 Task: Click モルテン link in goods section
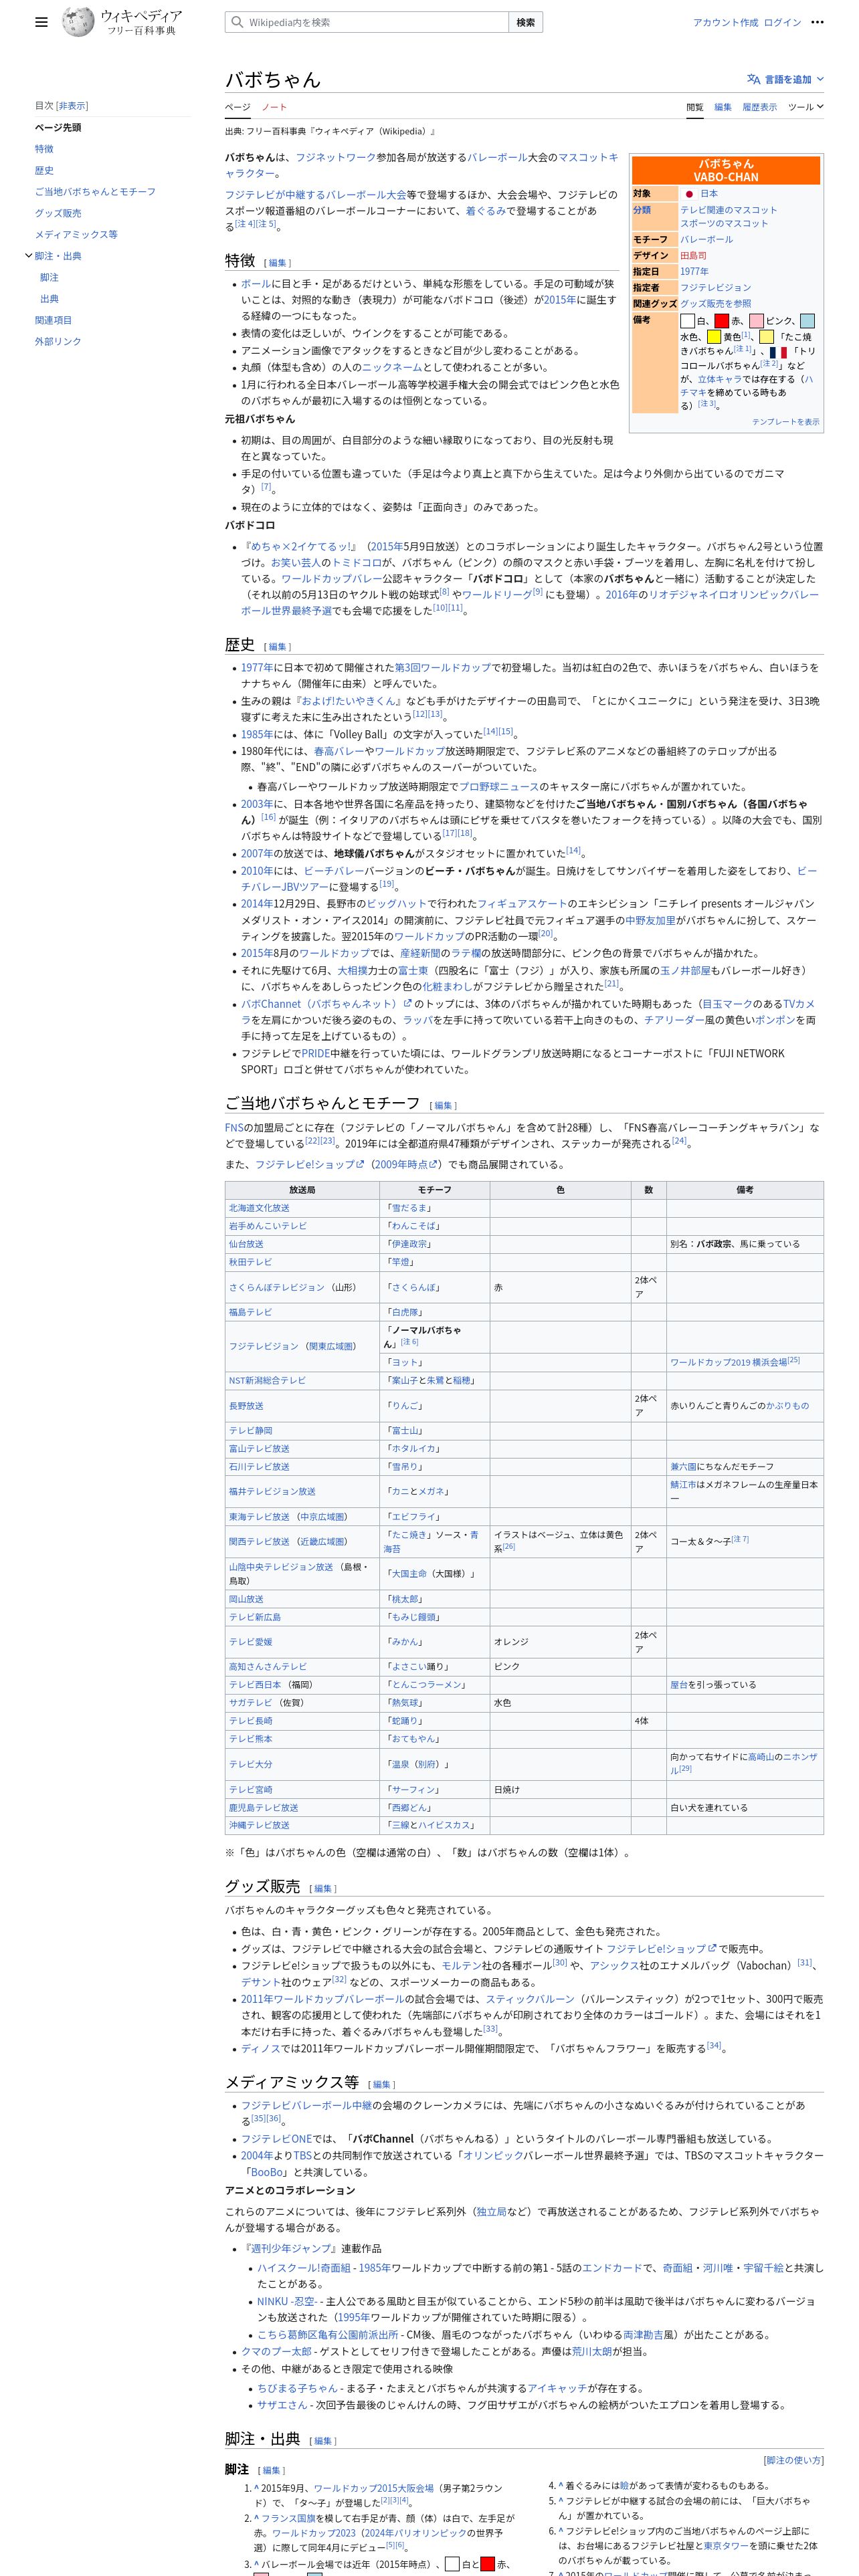coord(461,1965)
